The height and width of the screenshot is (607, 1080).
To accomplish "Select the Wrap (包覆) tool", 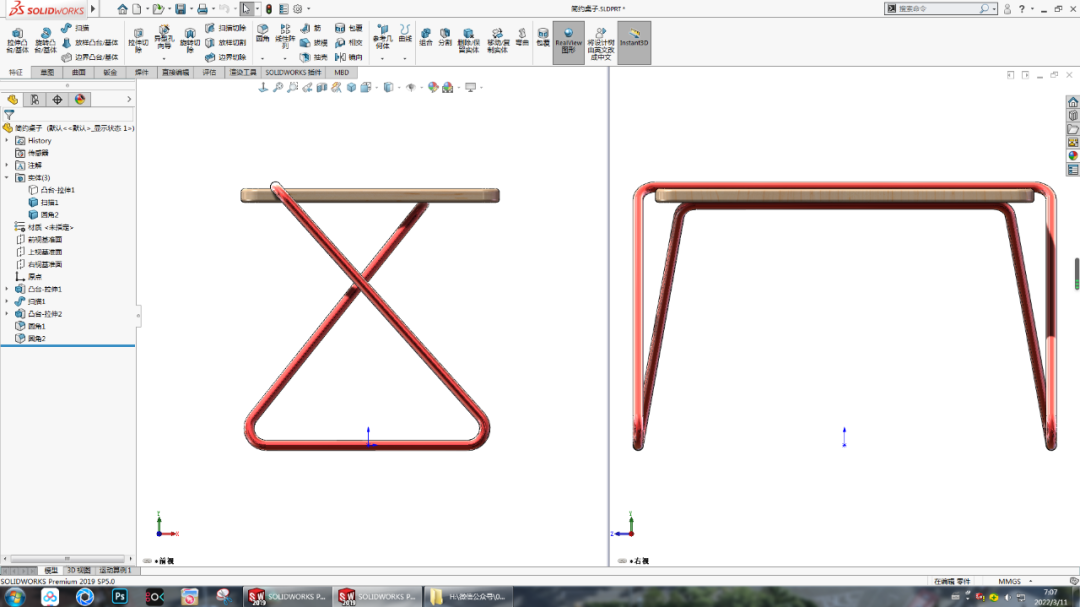I will pos(349,28).
